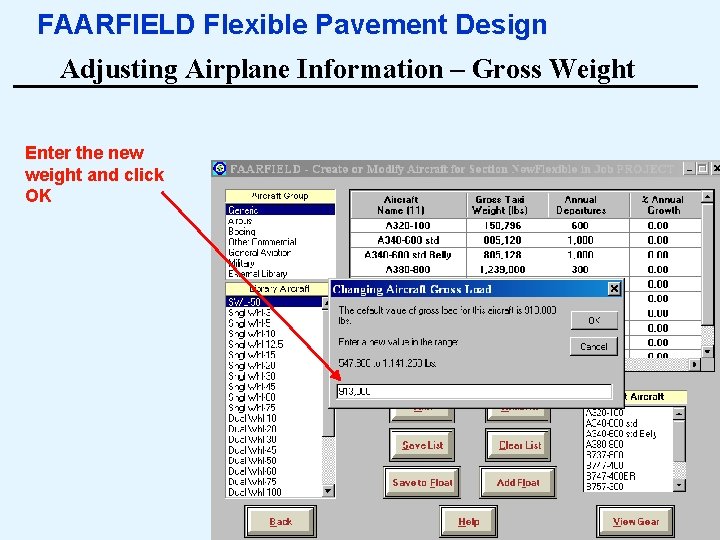The image size is (720, 540).
Task: Select Dual Whl-10 library aircraft
Action: coord(274,418)
